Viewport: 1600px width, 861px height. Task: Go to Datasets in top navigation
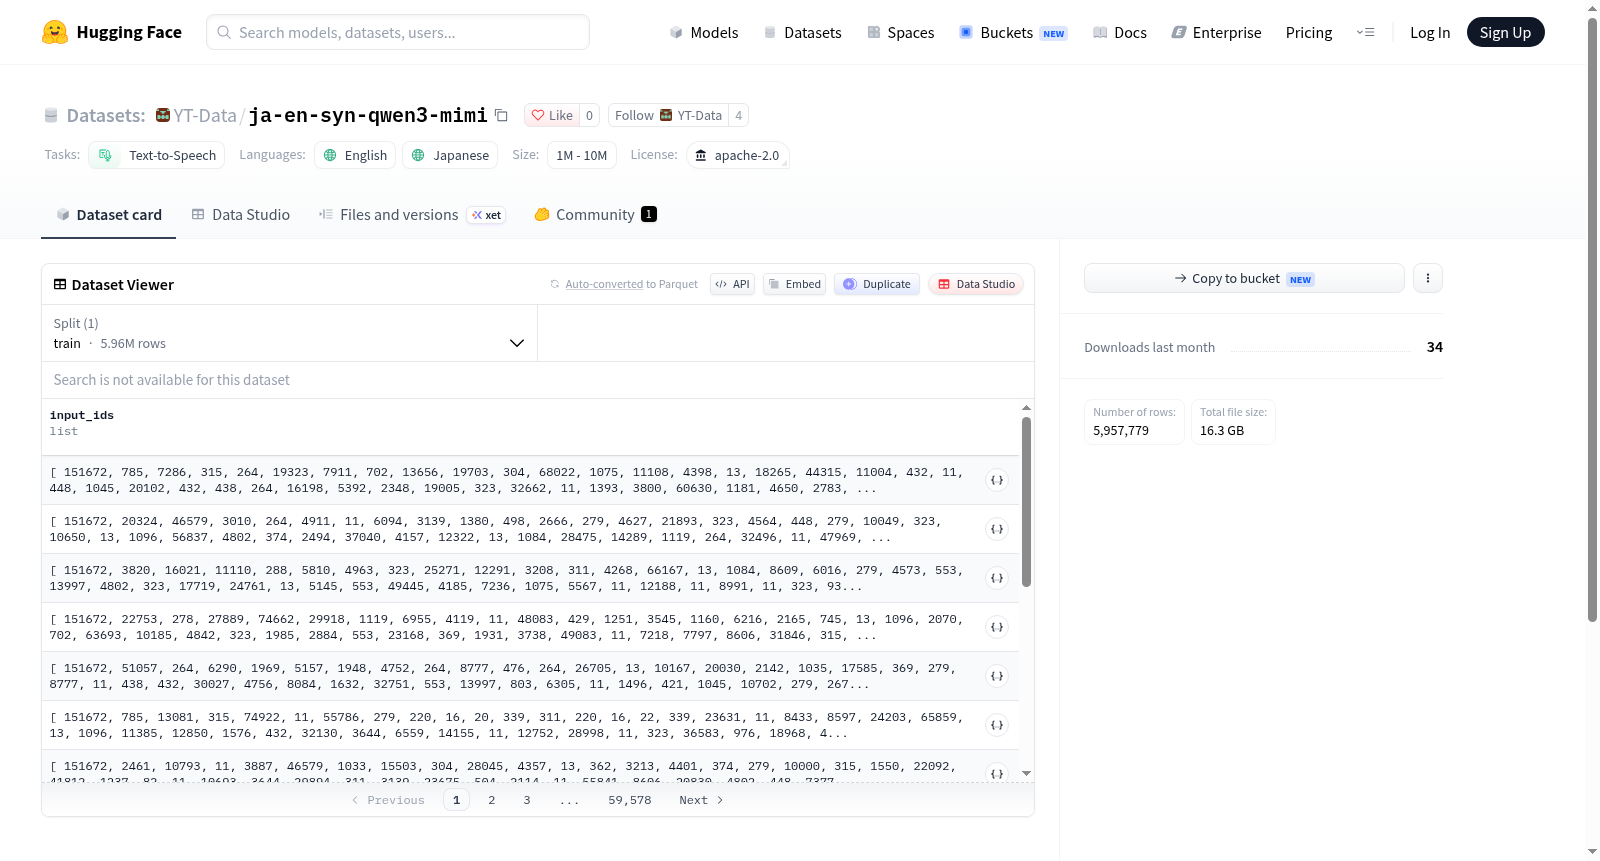[802, 33]
